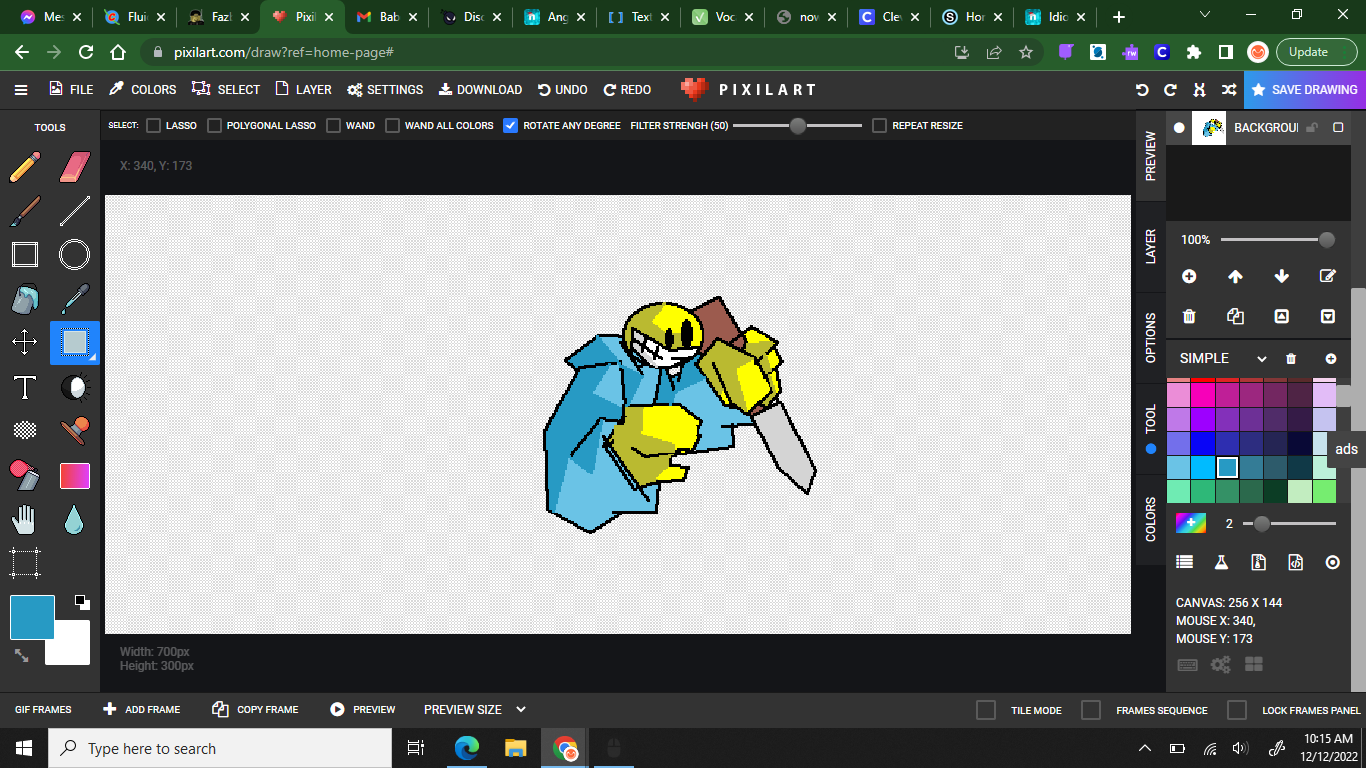Choose the Gradient tool

(75, 475)
